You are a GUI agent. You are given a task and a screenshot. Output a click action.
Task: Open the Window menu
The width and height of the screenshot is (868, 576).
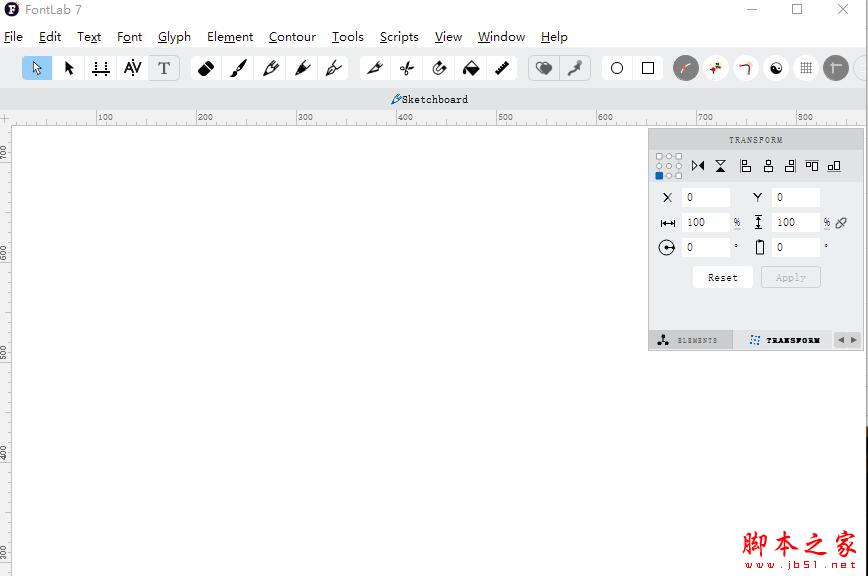[x=502, y=37]
